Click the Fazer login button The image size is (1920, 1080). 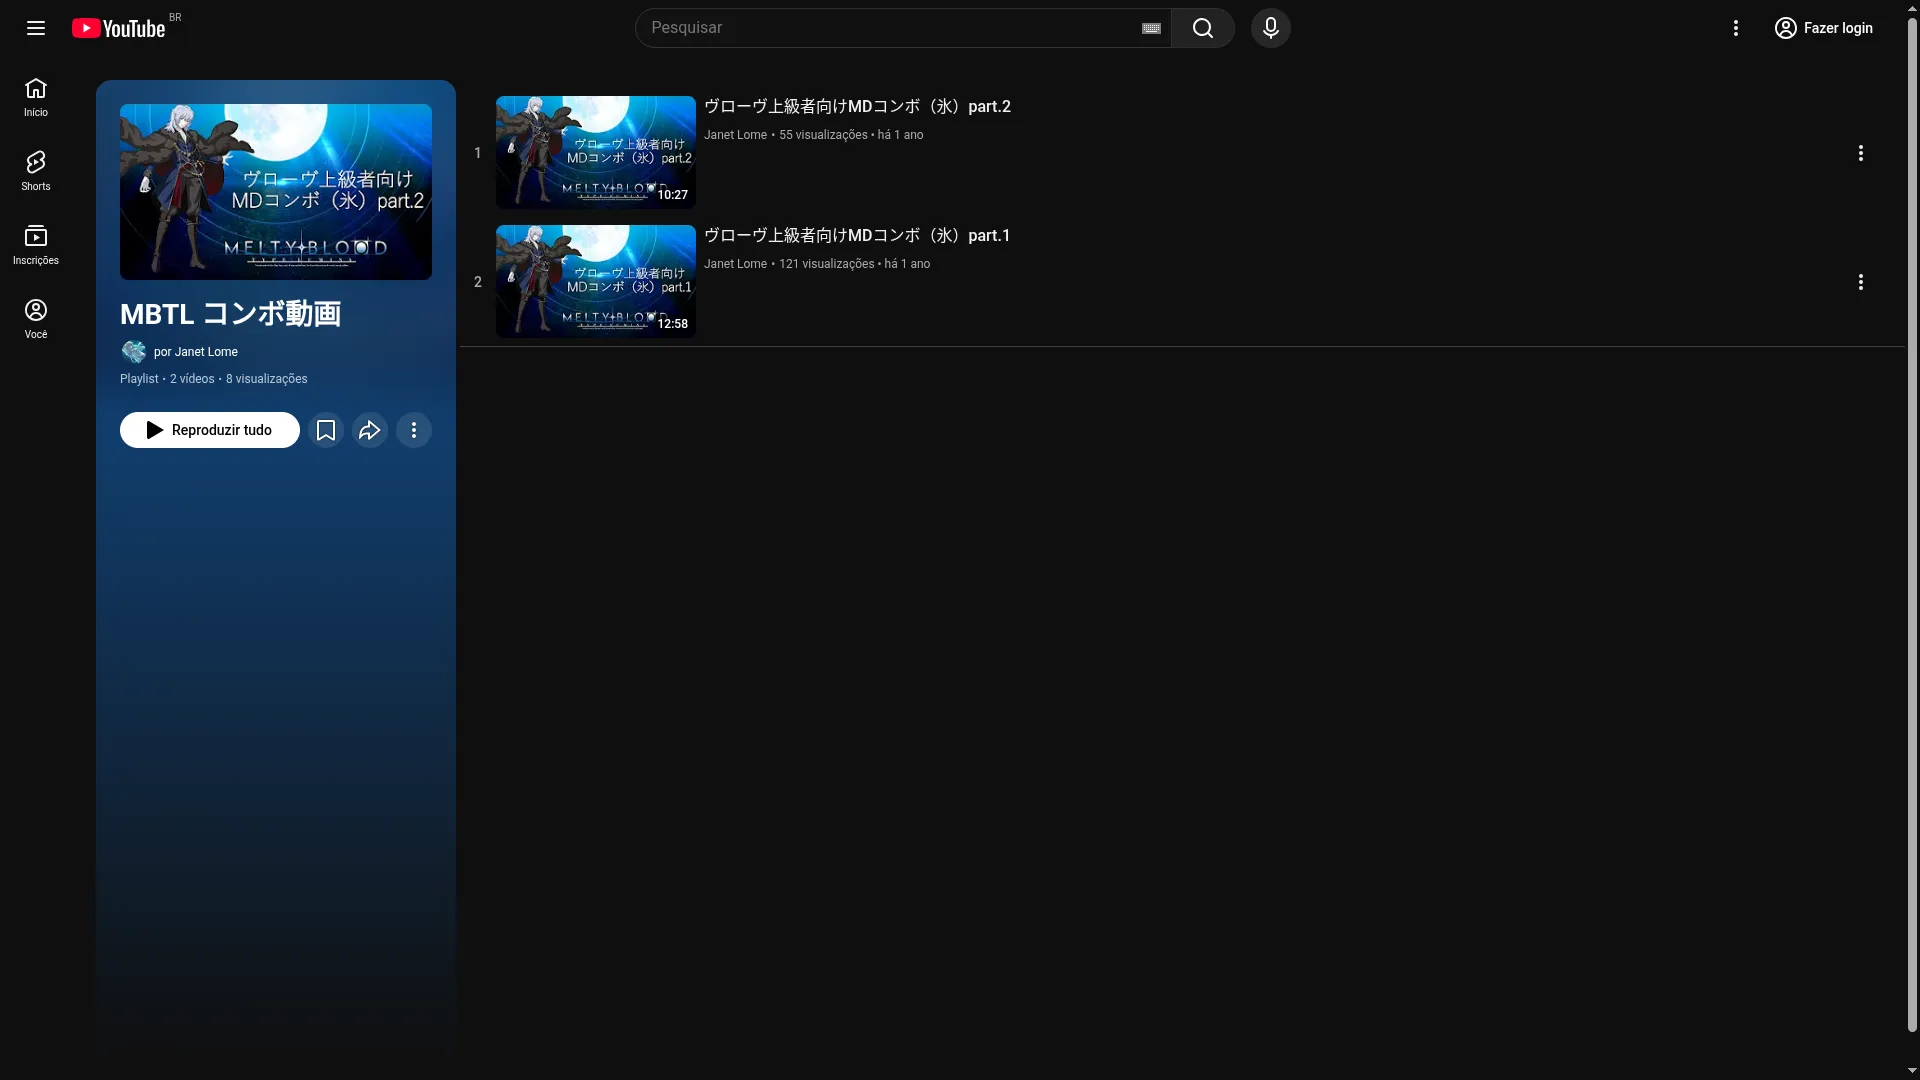point(1824,28)
